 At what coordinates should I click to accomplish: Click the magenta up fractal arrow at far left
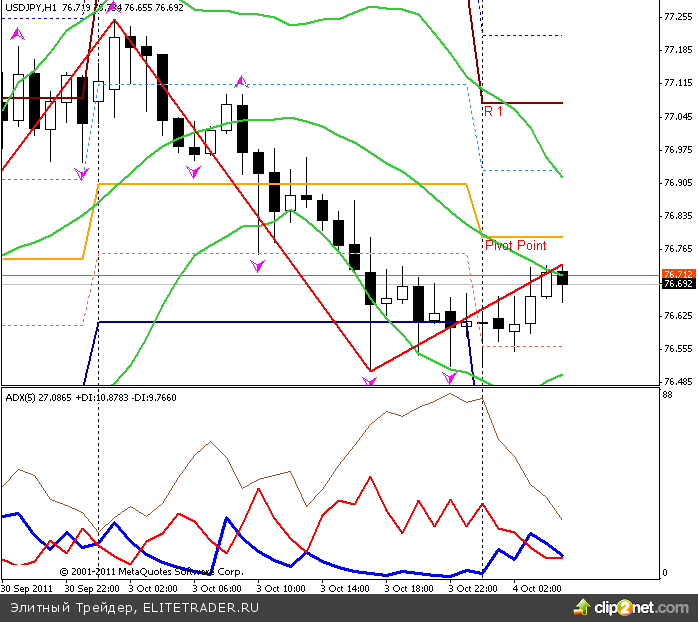(x=16, y=34)
